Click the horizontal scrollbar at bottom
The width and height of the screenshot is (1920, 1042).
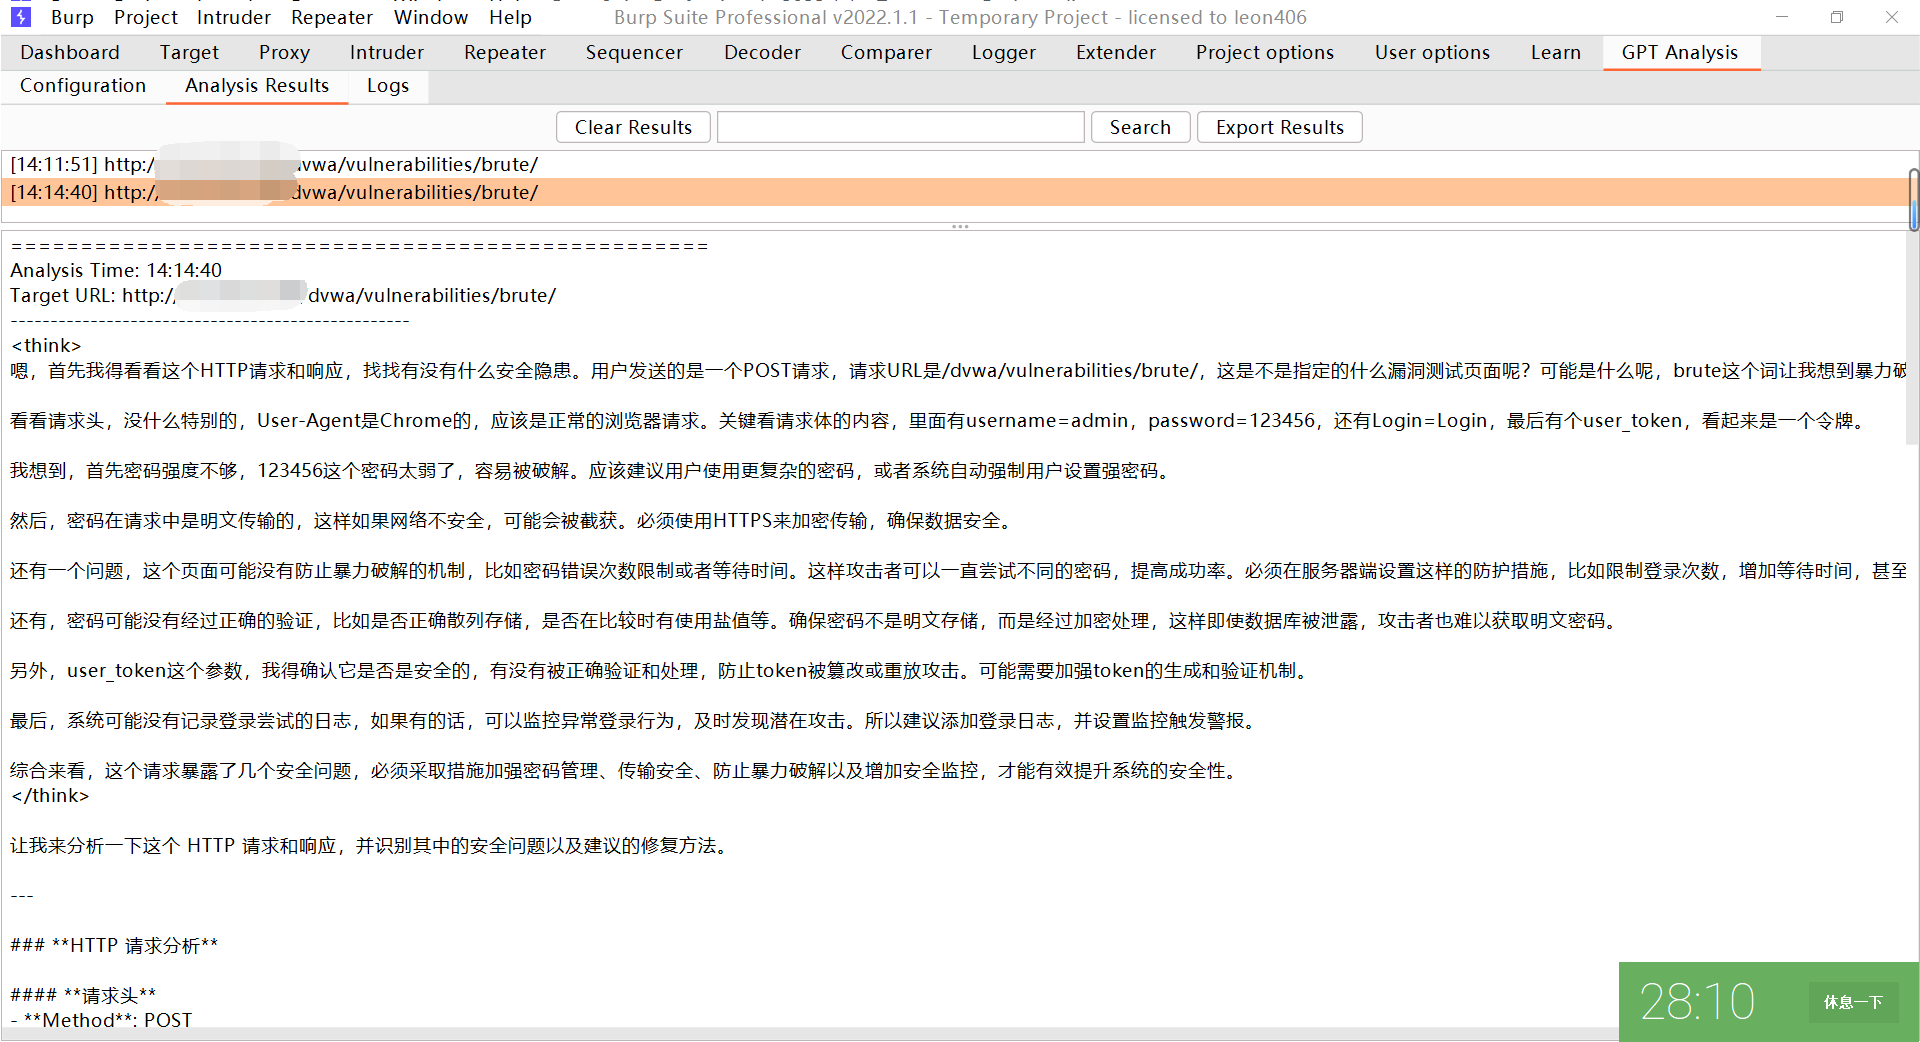810,1034
